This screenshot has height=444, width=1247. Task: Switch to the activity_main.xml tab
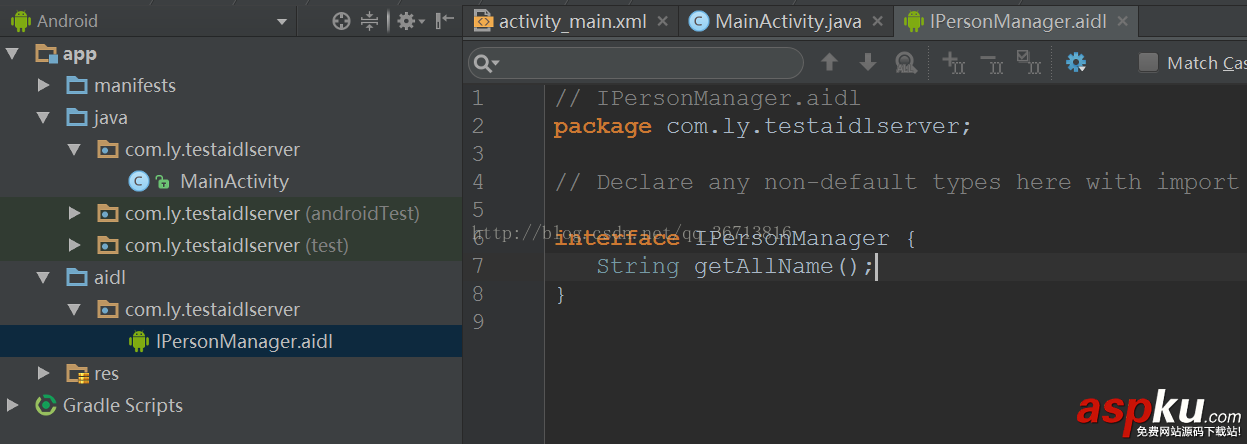tap(572, 21)
